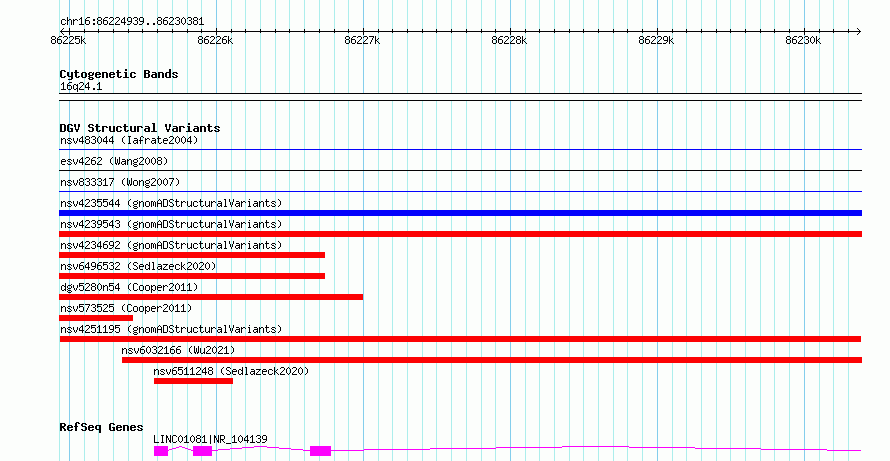Select the red nsv6511248 Sedlazeck2020 bar
Image resolution: width=890 pixels, height=461 pixels.
pyautogui.click(x=194, y=381)
